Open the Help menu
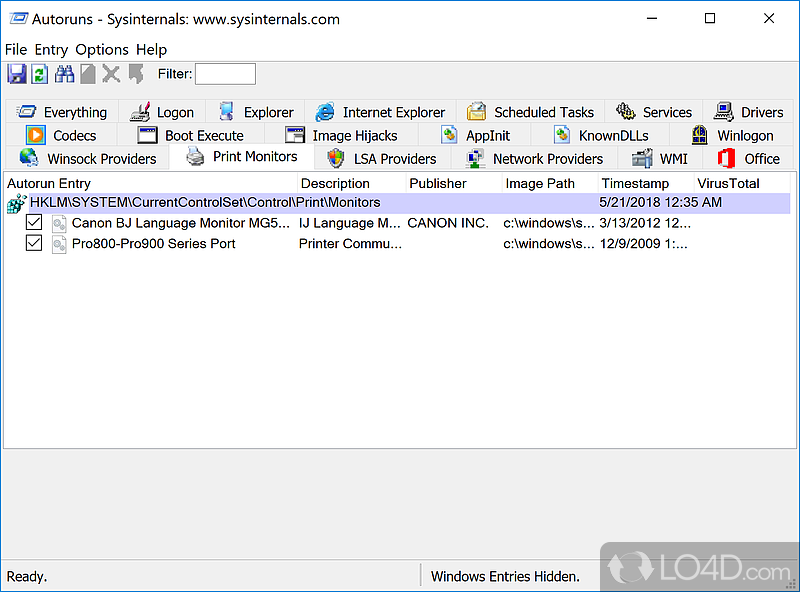 152,49
